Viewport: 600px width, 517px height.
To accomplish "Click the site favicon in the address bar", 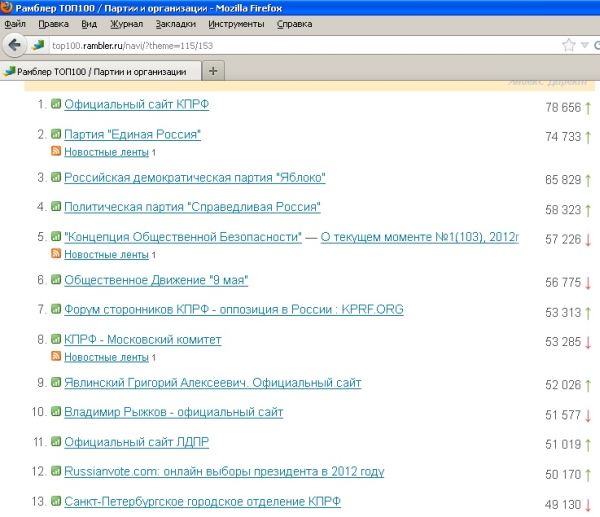I will pyautogui.click(x=39, y=45).
